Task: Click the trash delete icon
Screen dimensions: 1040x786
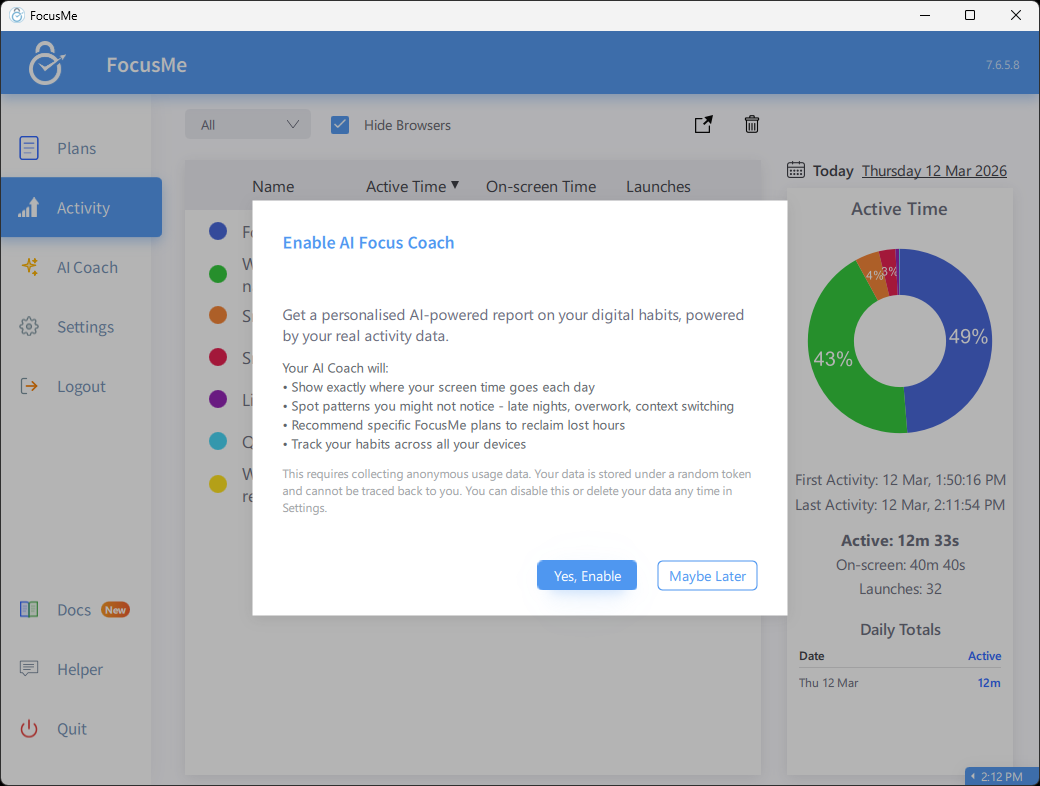Action: 751,124
